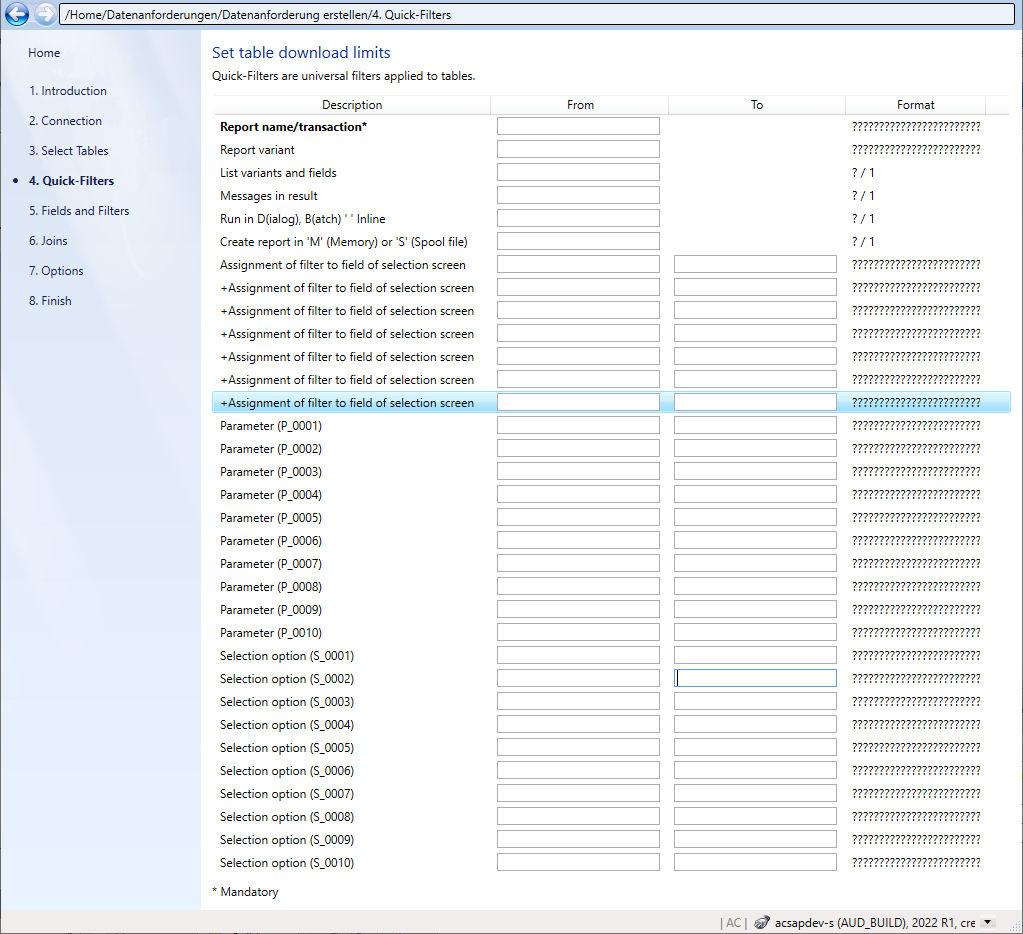
Task: Open step 5. Fields and Filters
Action: (79, 211)
